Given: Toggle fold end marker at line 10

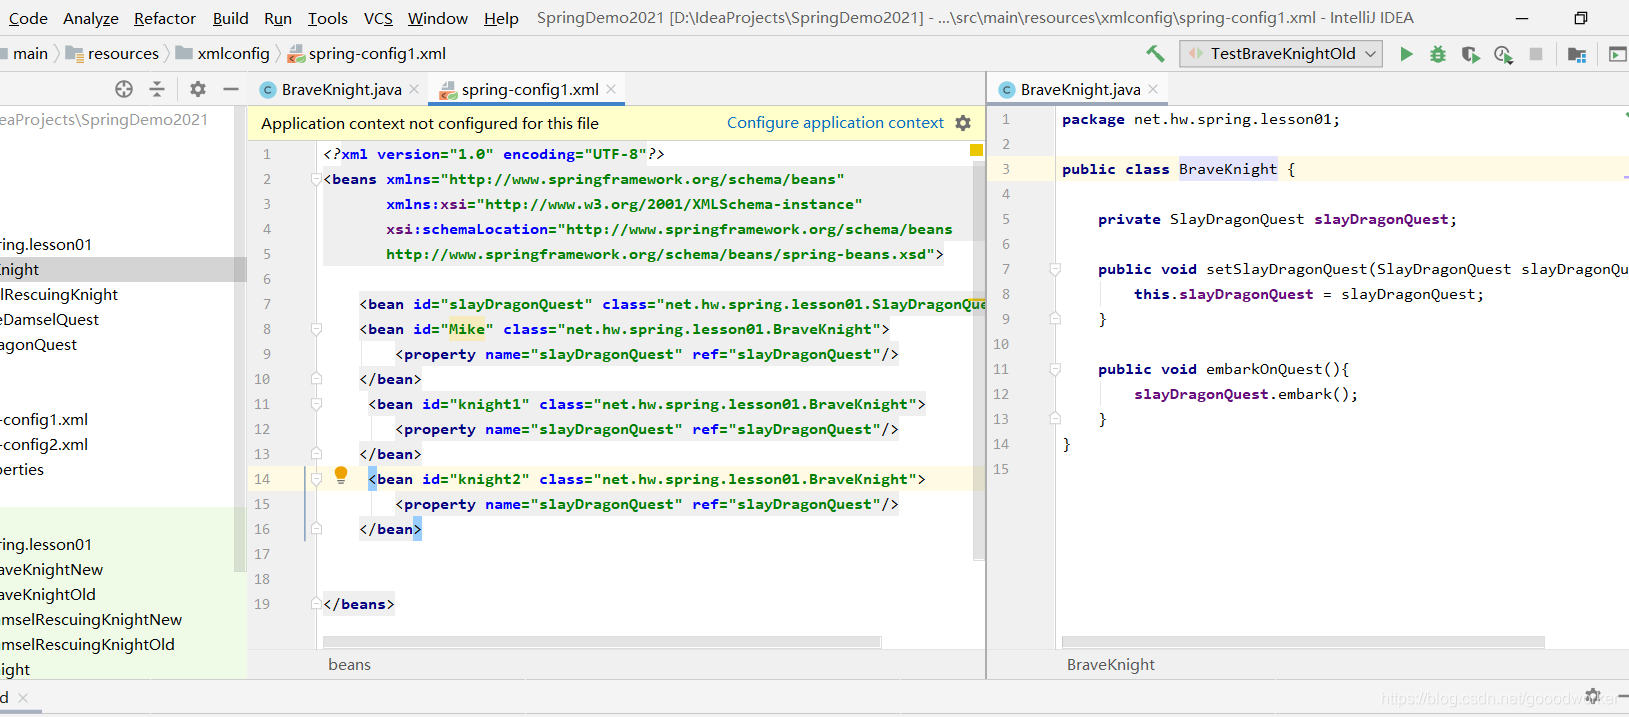Looking at the screenshot, I should pyautogui.click(x=316, y=379).
